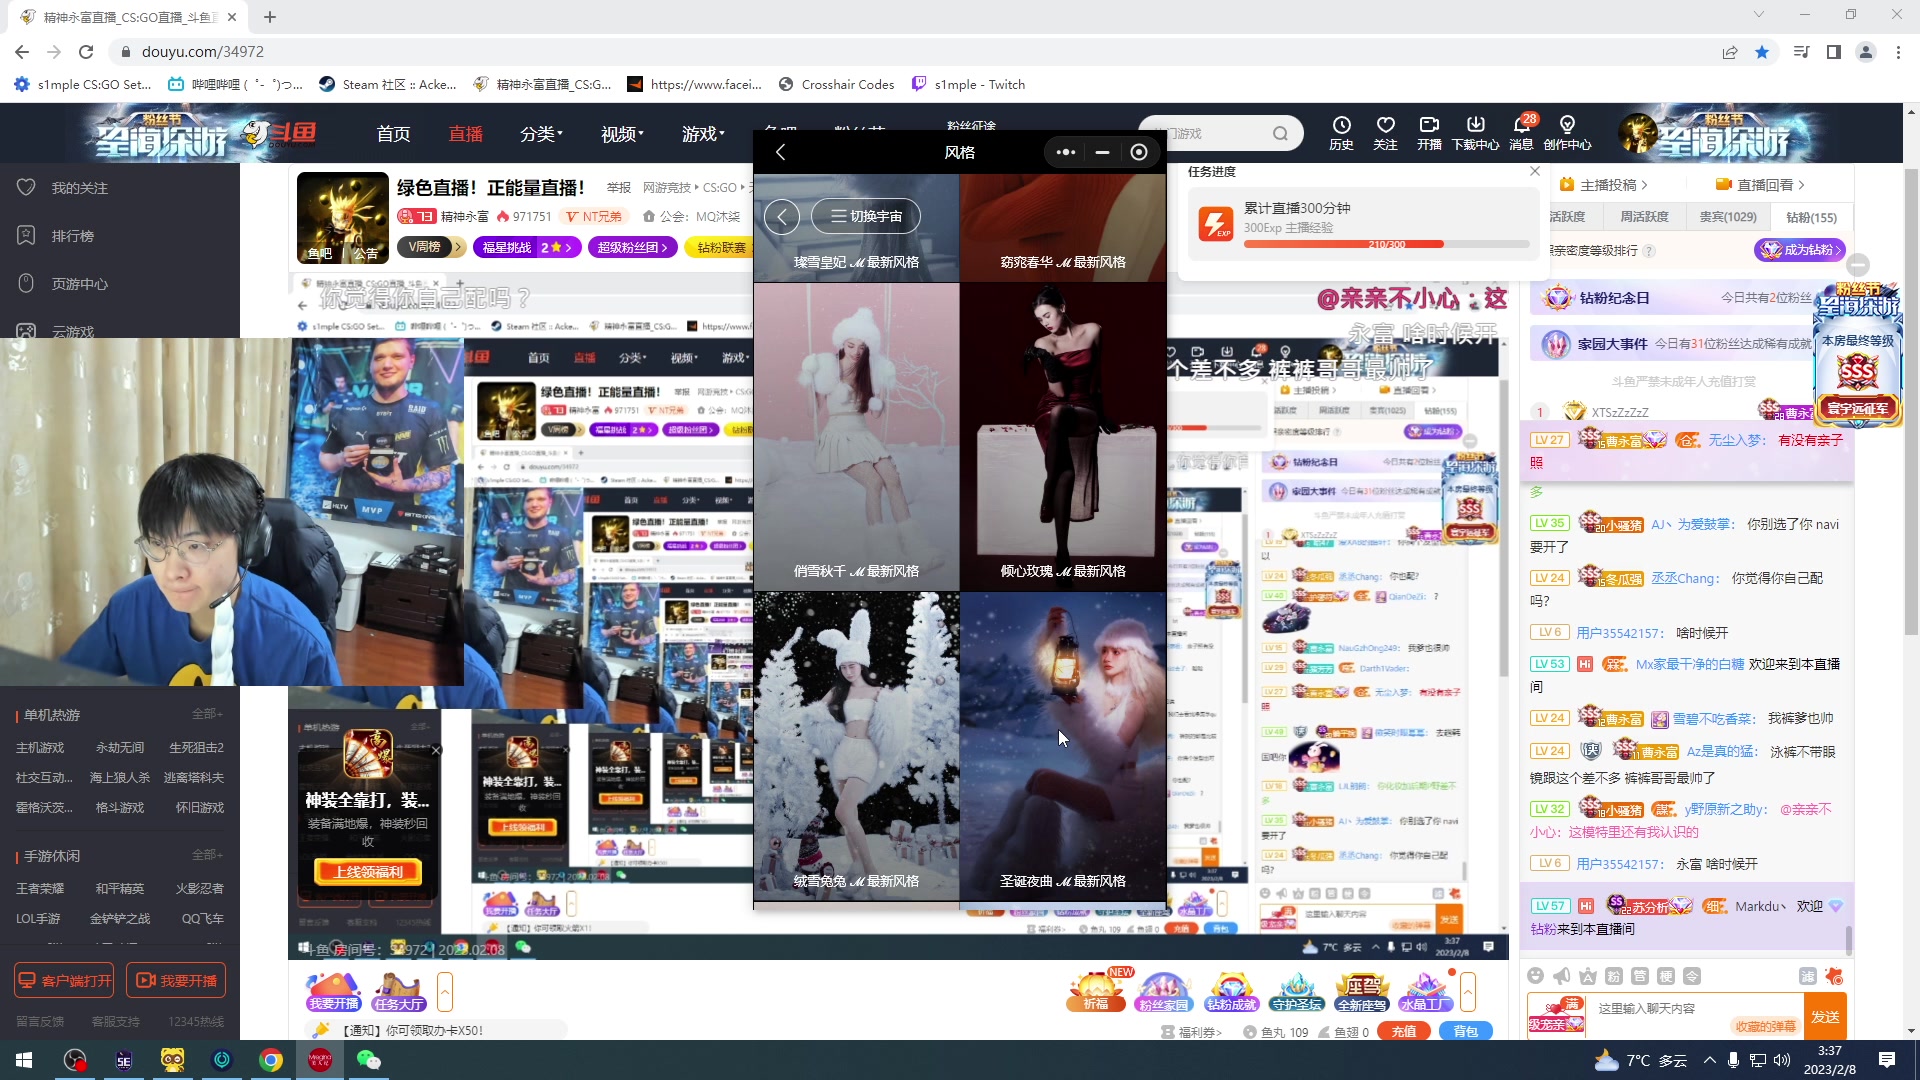Viewport: 1920px width, 1080px height.
Task: Open the 切换宇宙 switcher menu
Action: pyautogui.click(x=866, y=216)
